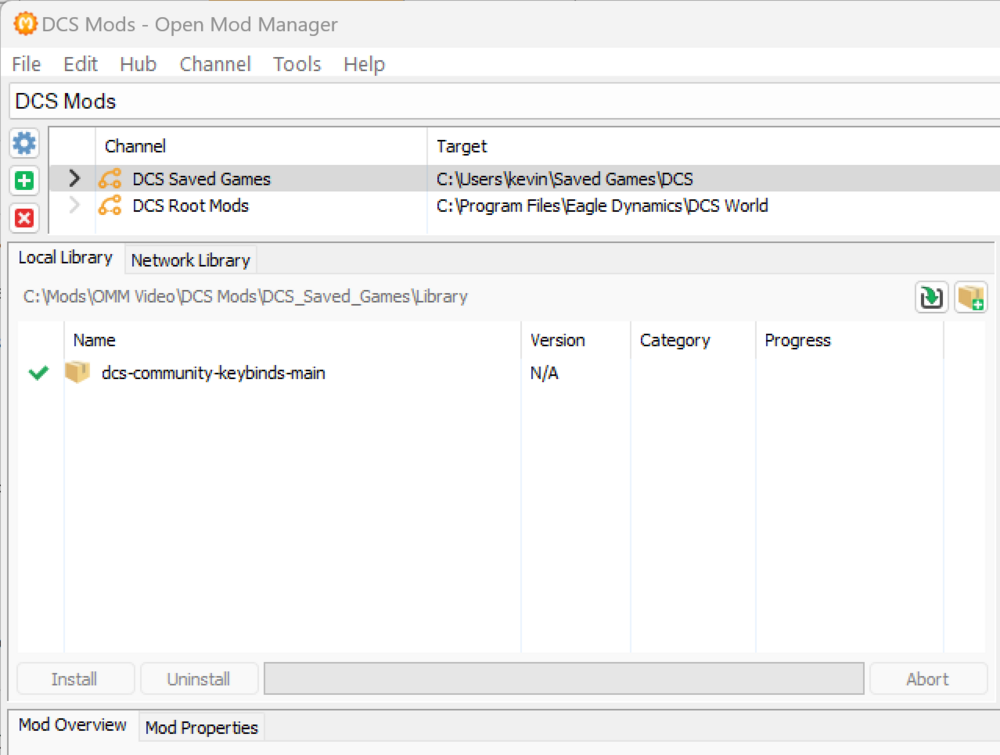Screen dimensions: 1000x755
Task: Click the mod install progress bar
Action: pyautogui.click(x=563, y=679)
